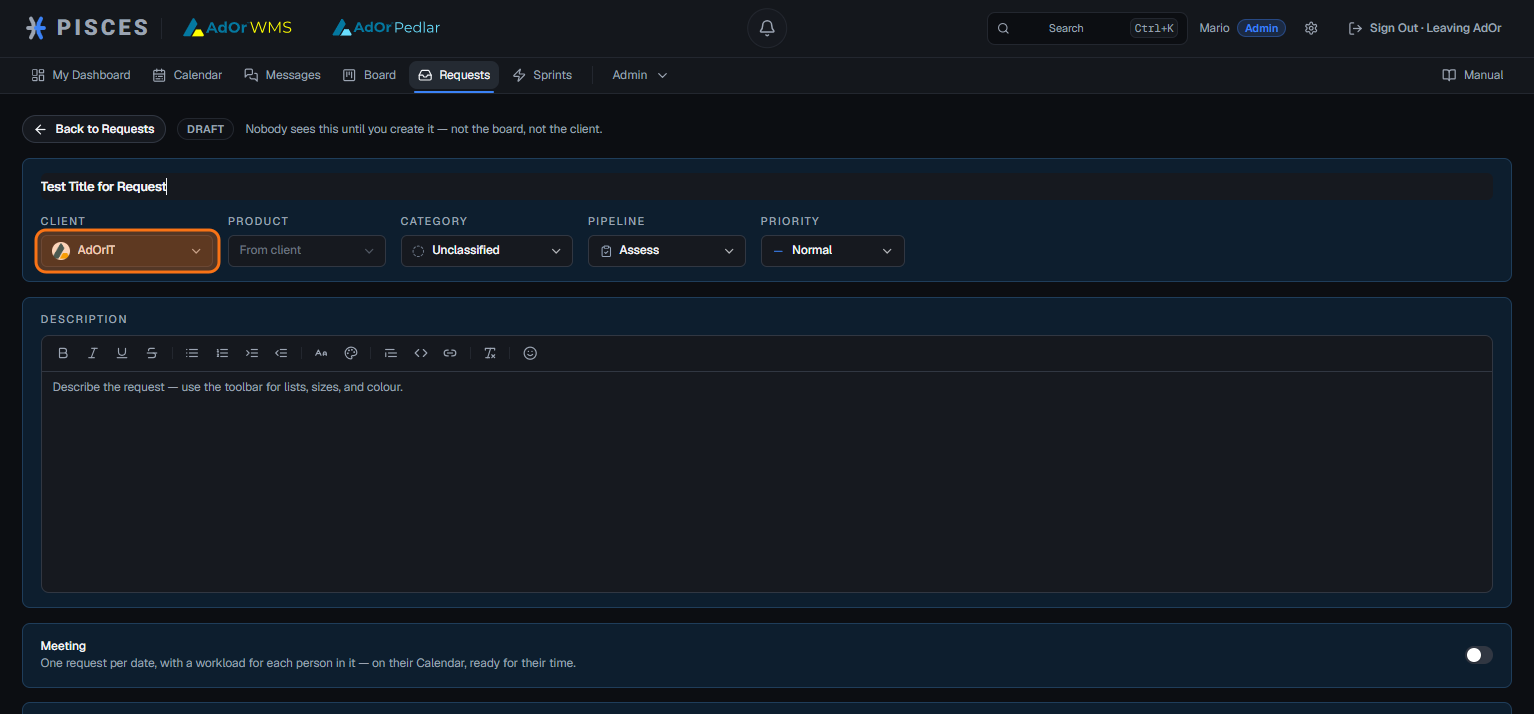Insert a code block
Screen dimensions: 1534x714
point(421,353)
